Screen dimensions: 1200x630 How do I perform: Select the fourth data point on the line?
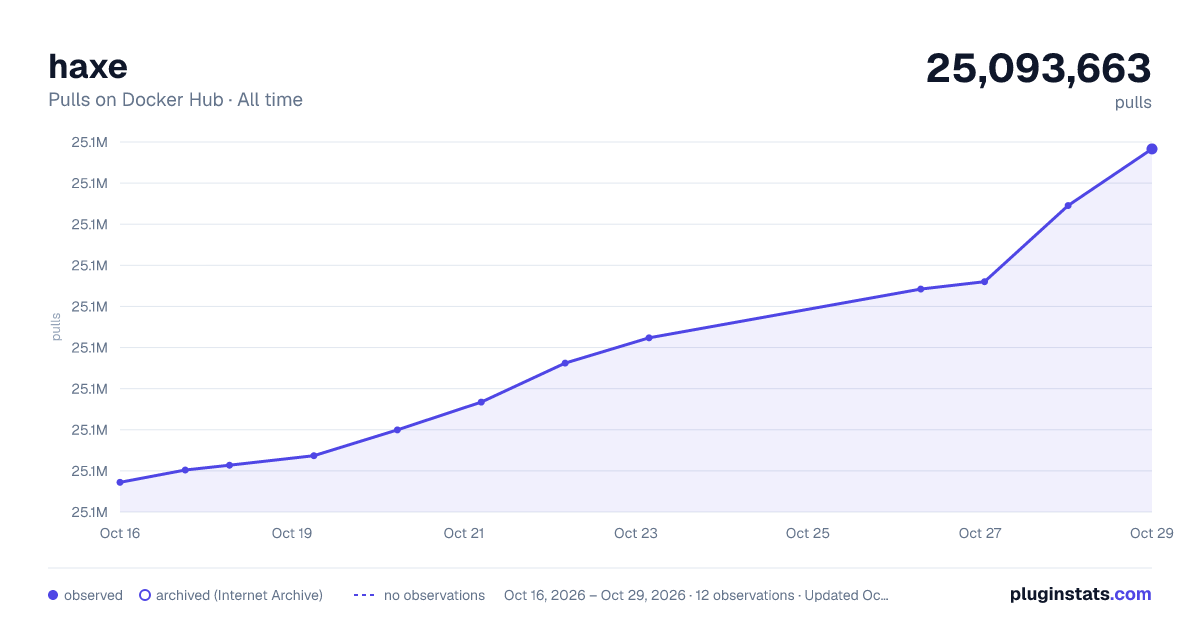(314, 456)
